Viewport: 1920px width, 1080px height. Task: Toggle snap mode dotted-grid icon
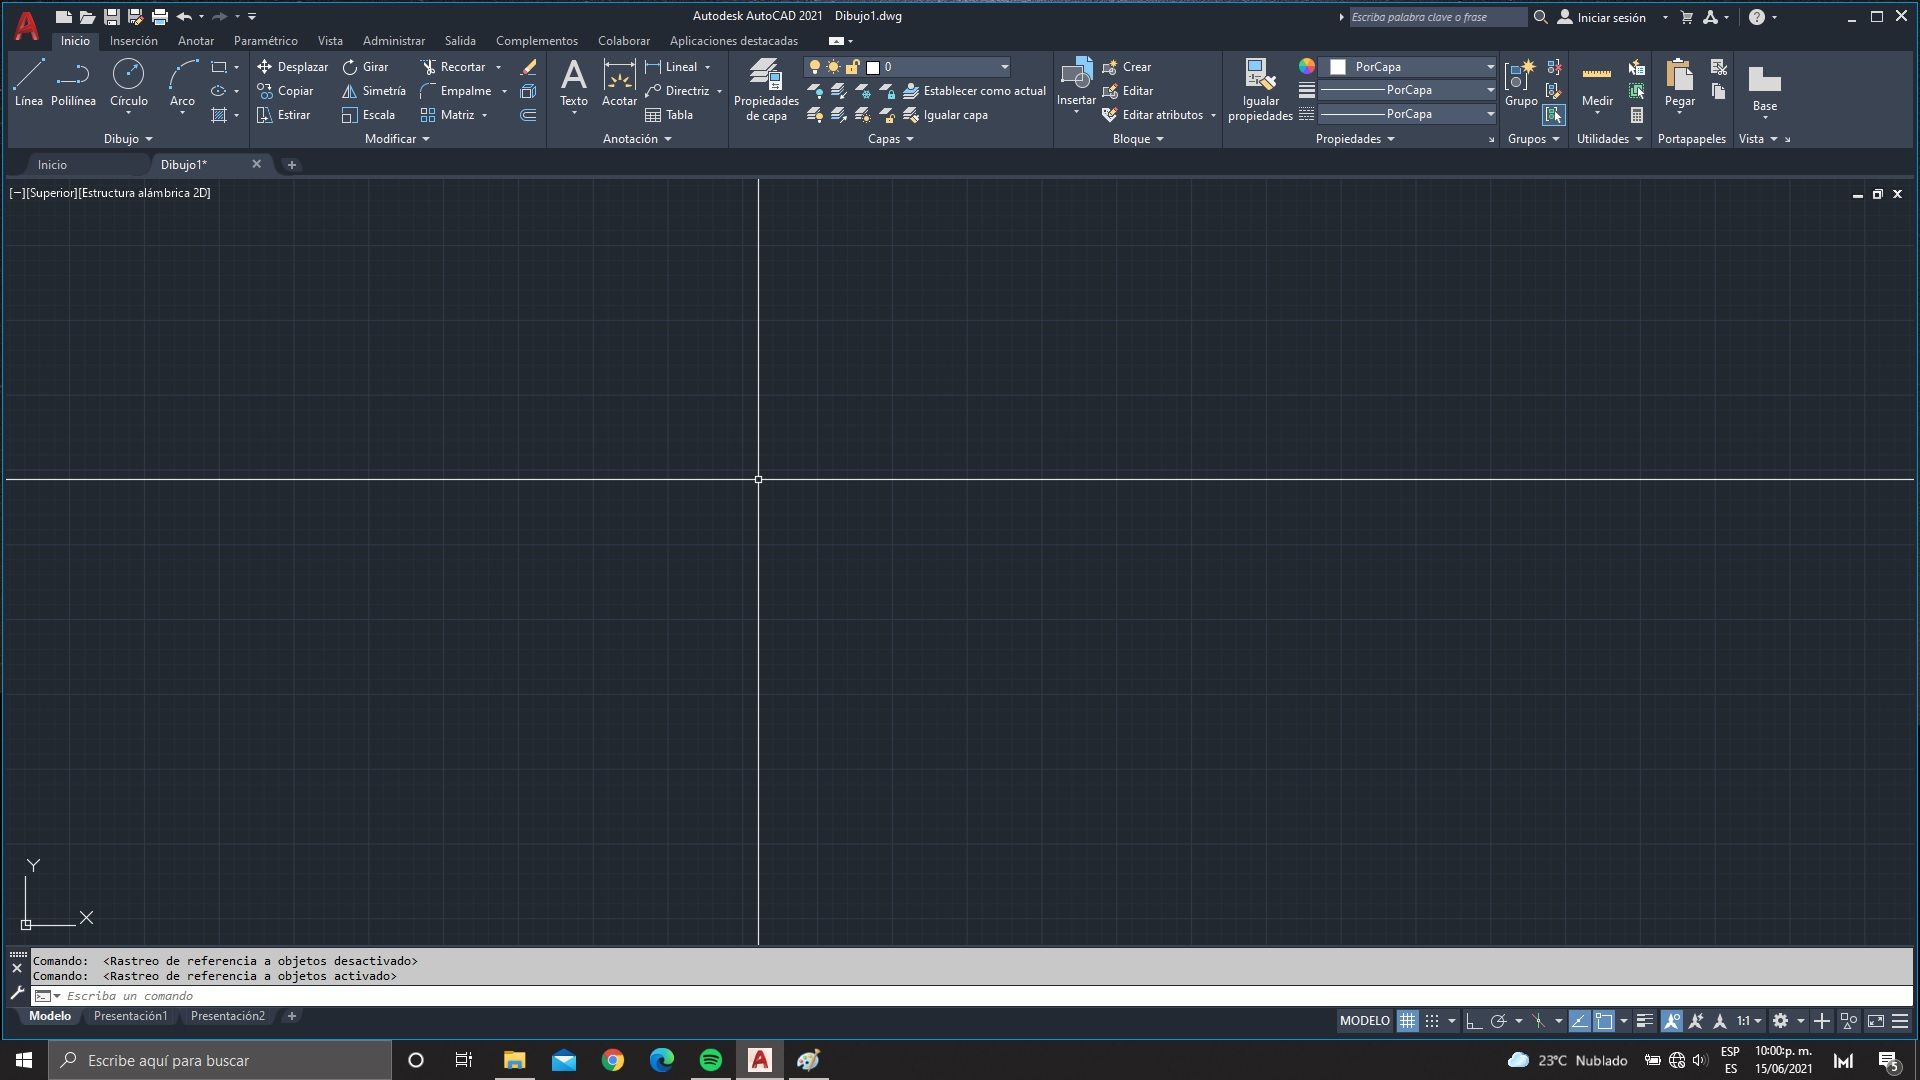click(x=1432, y=1021)
